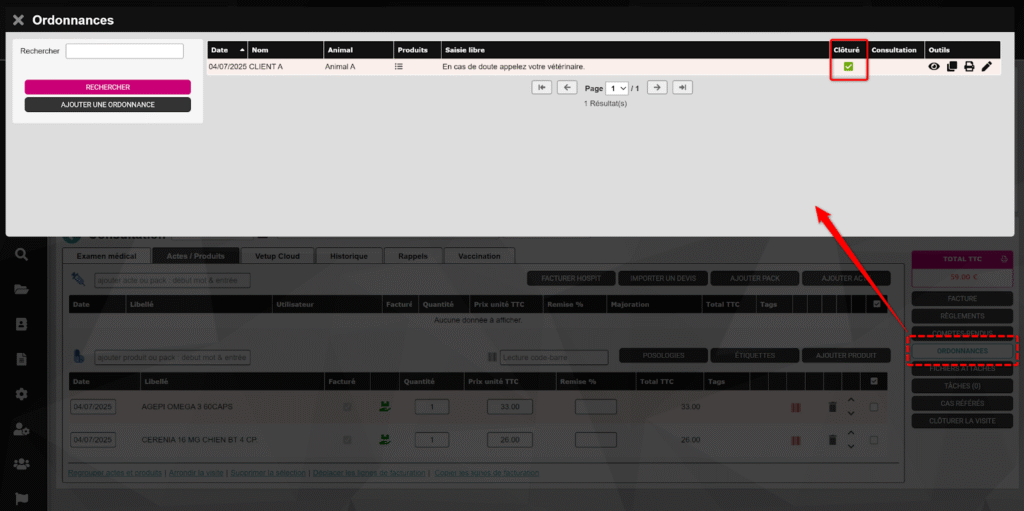Print the ordonnance using the printer icon
The image size is (1024, 511).
[x=969, y=67]
